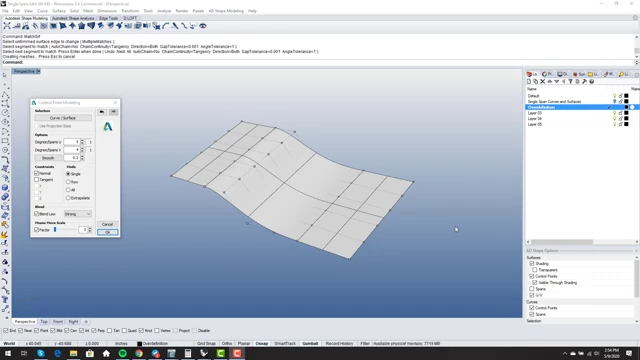This screenshot has width=640, height=360.
Task: Toggle the Factor checkbox
Action: tap(37, 230)
